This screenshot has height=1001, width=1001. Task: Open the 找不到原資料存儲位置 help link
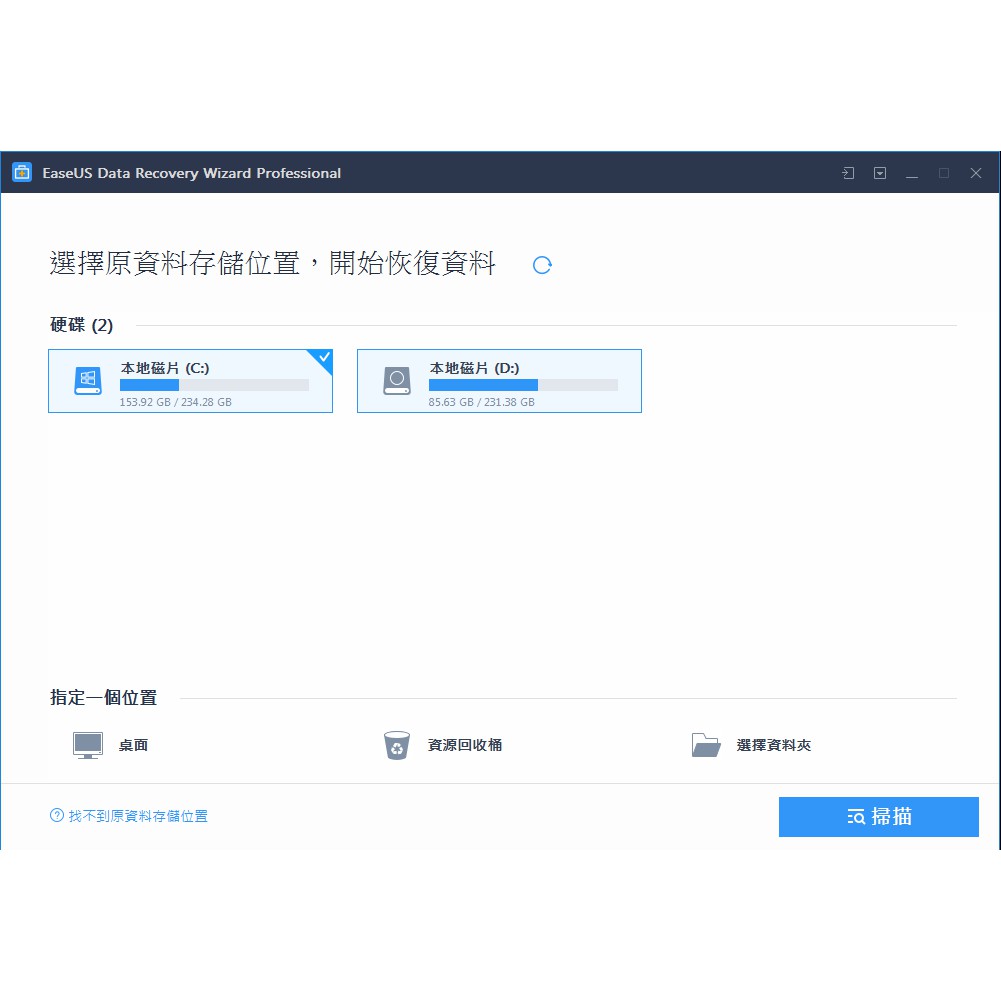pos(138,816)
